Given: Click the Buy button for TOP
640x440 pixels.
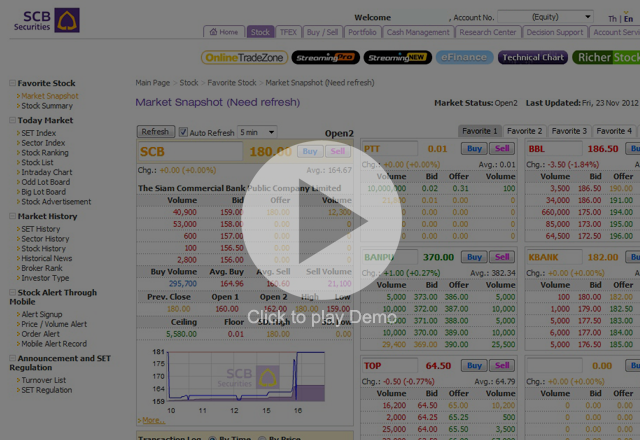Looking at the screenshot, I should click(x=474, y=366).
